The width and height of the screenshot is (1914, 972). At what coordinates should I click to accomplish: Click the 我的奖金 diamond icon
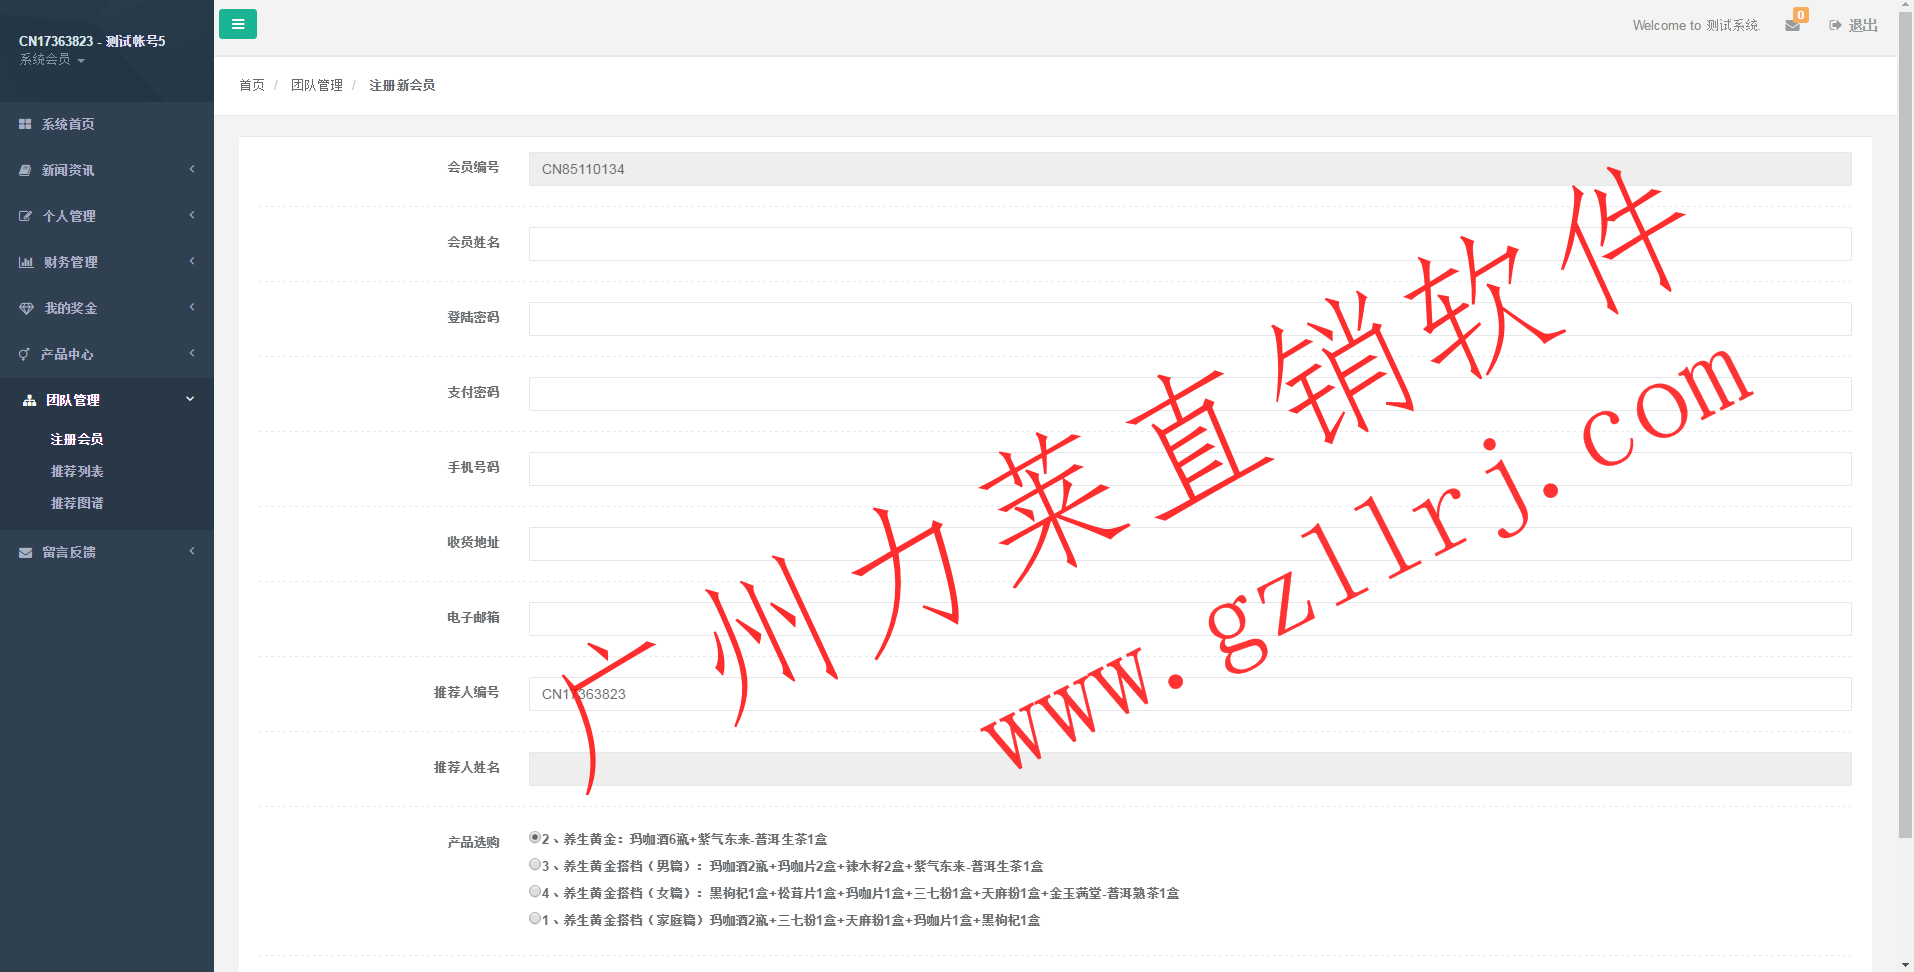26,308
